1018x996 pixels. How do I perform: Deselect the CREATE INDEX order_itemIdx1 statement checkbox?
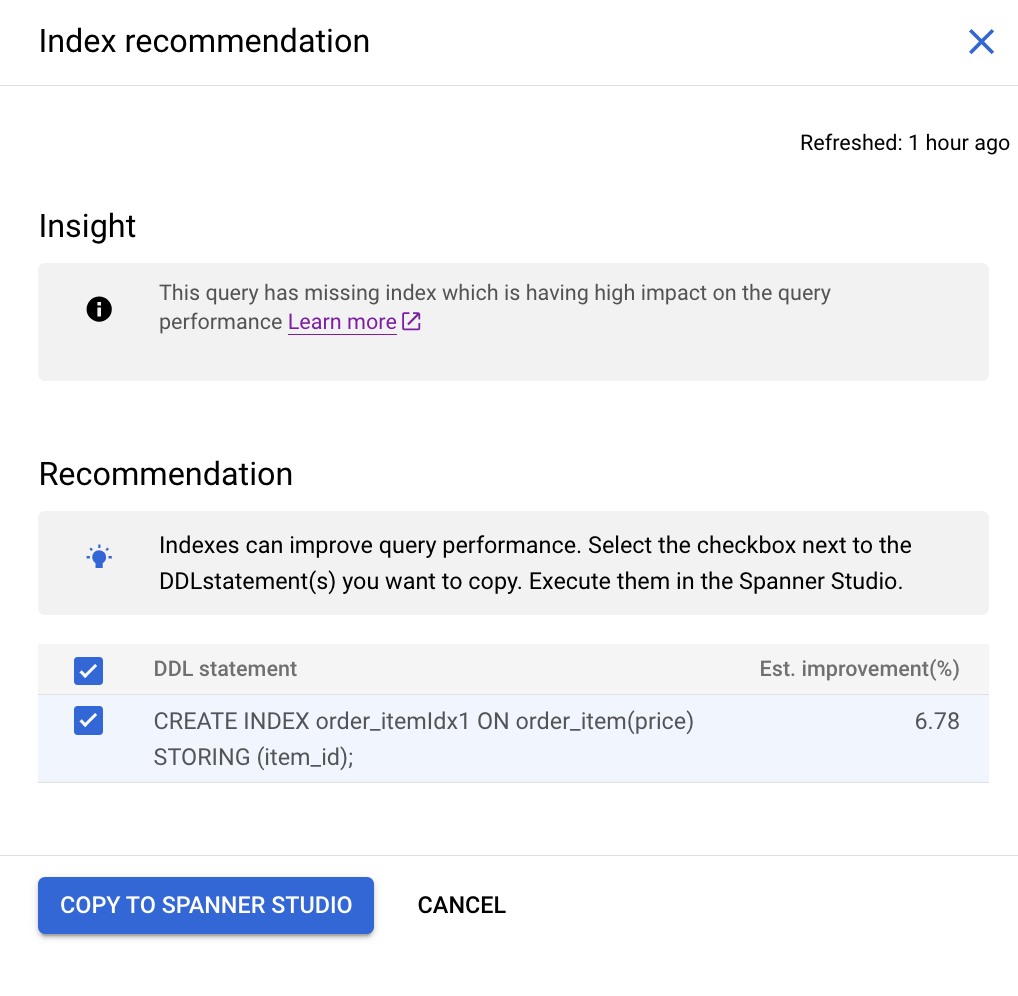(x=88, y=720)
